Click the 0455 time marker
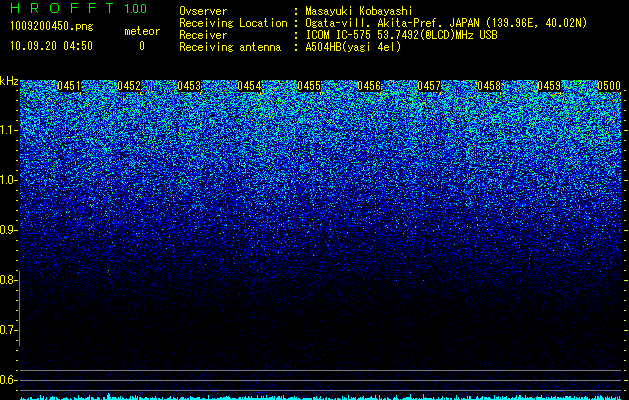 (309, 86)
